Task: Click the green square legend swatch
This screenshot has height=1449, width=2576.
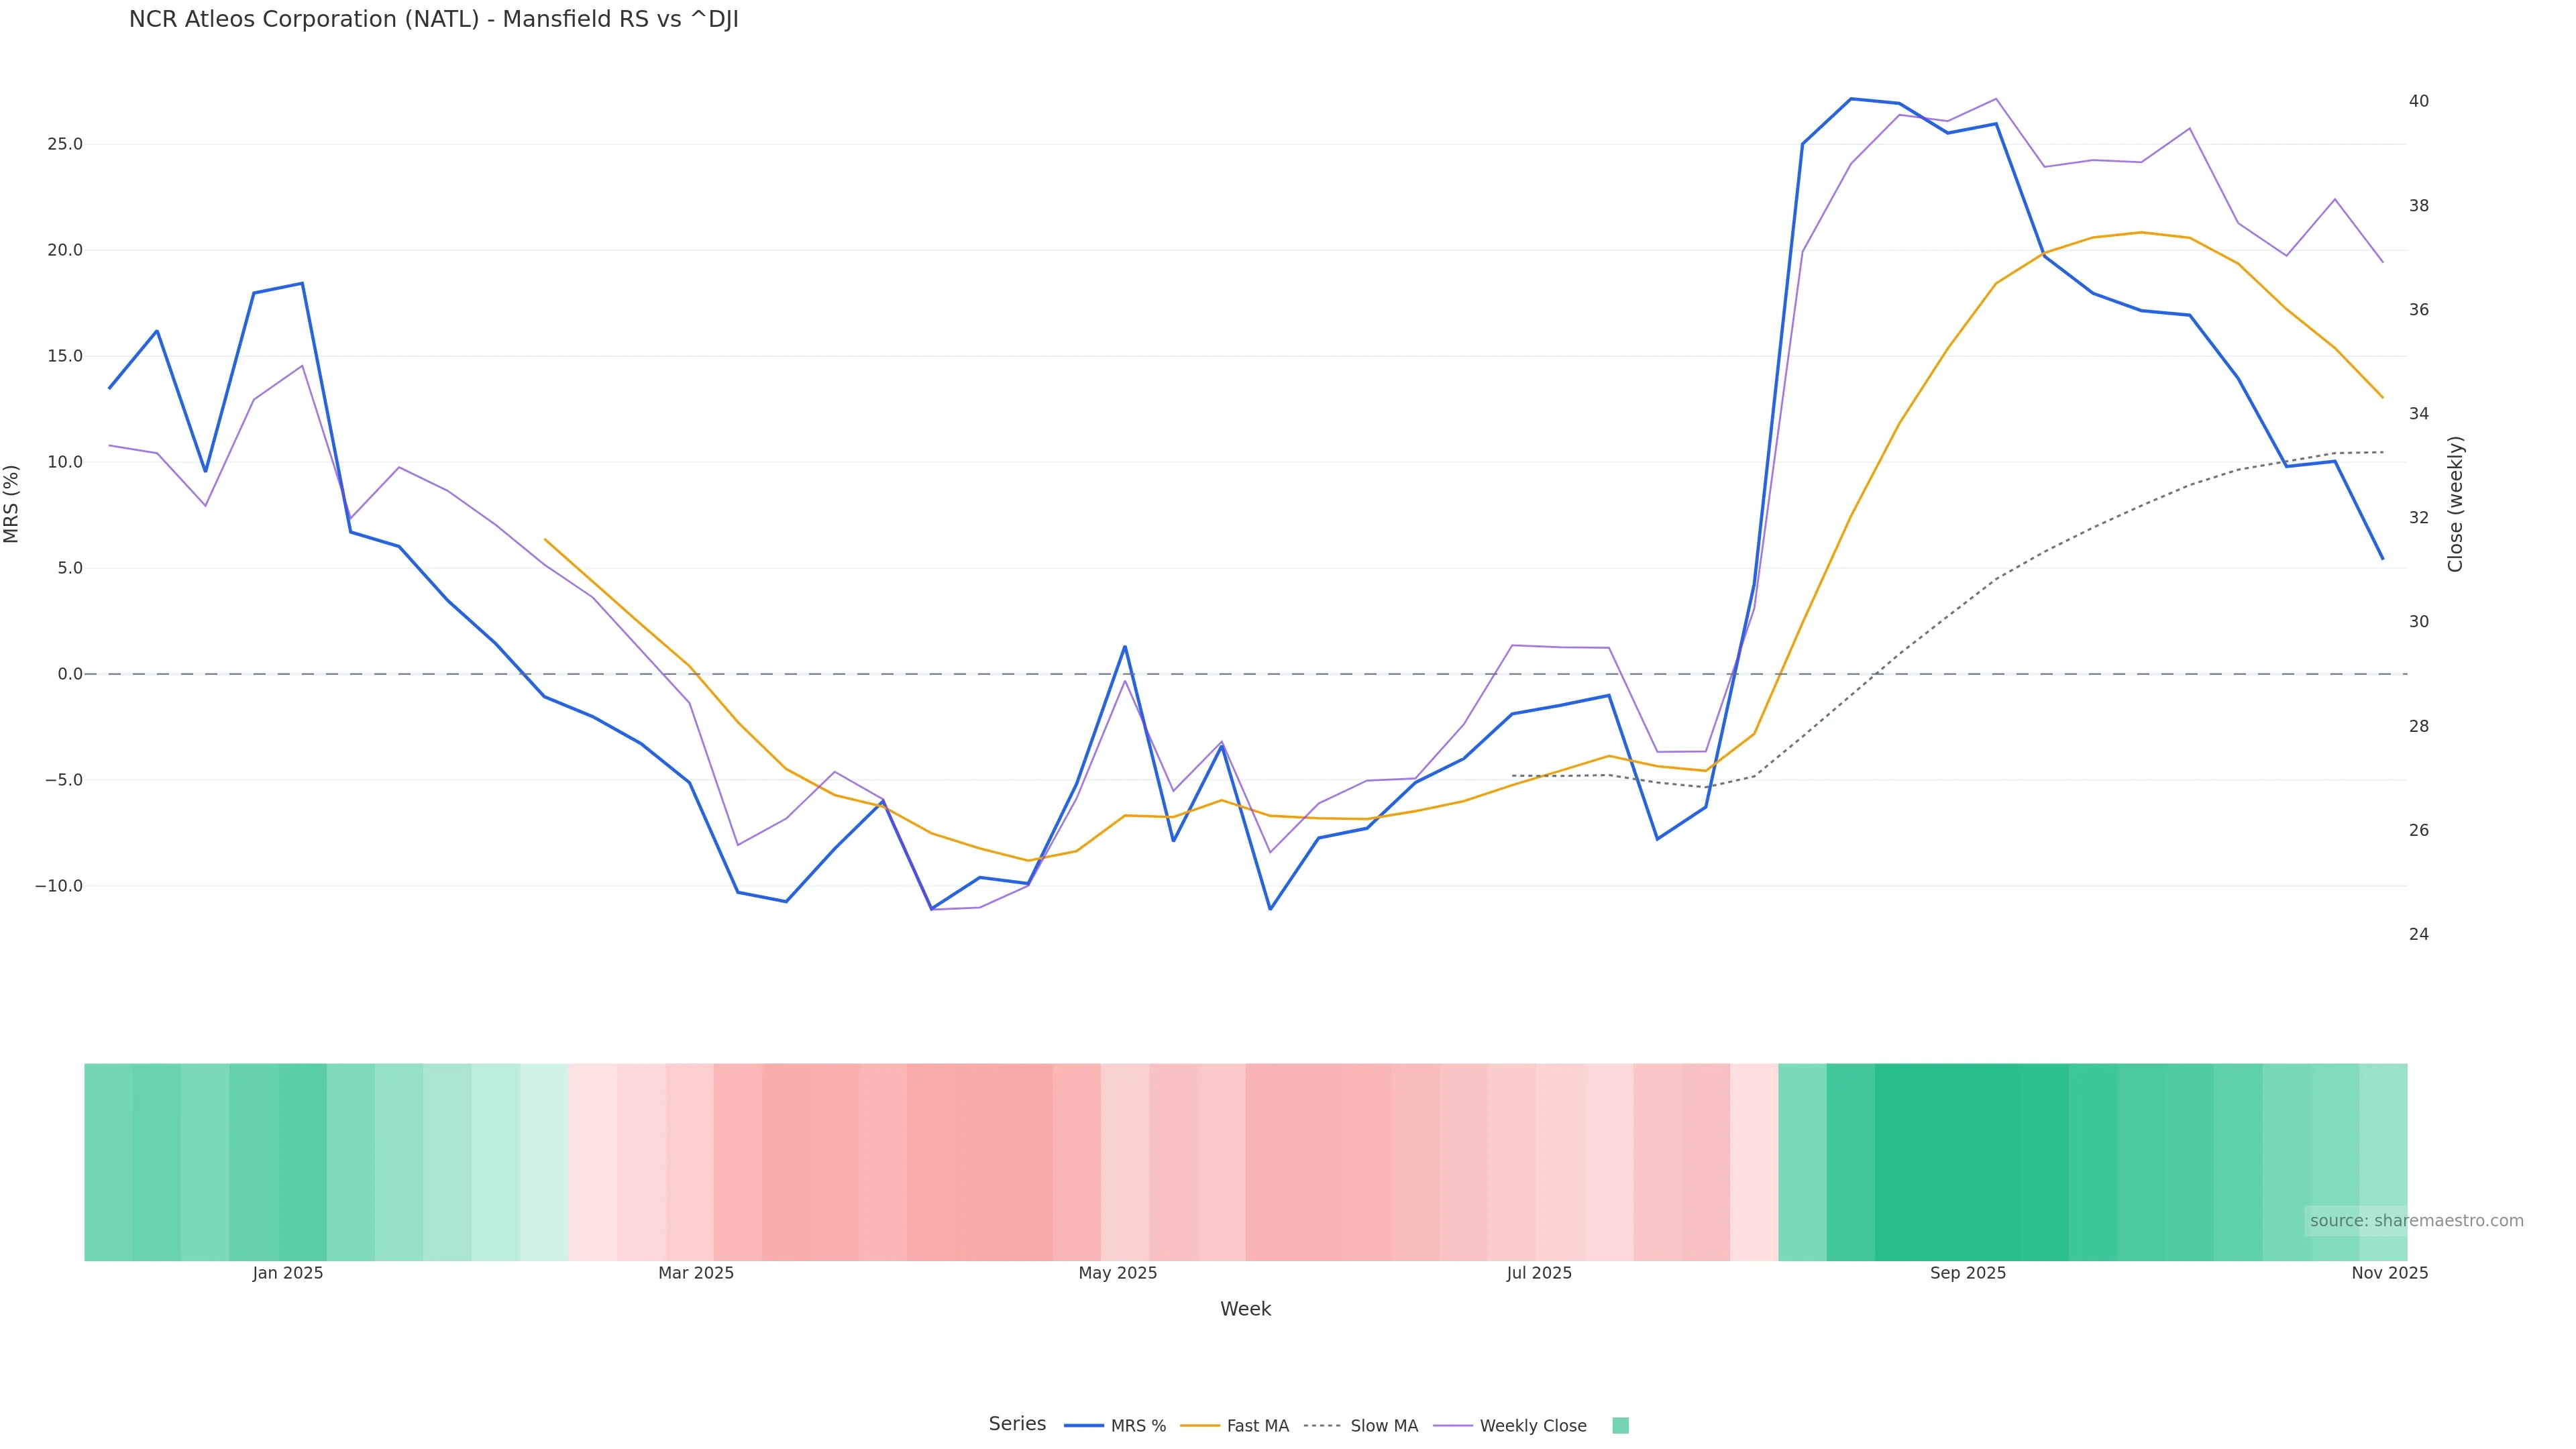Action: 1620,1426
